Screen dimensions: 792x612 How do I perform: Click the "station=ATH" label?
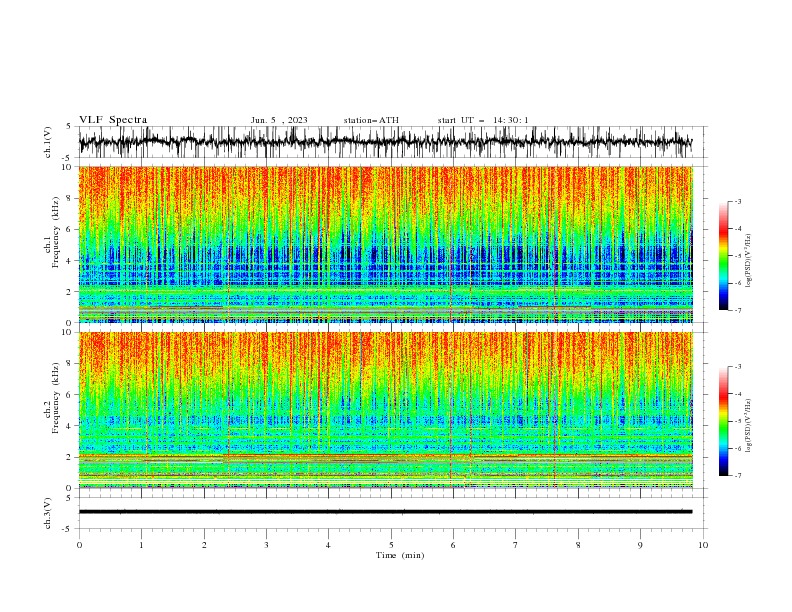(x=371, y=120)
